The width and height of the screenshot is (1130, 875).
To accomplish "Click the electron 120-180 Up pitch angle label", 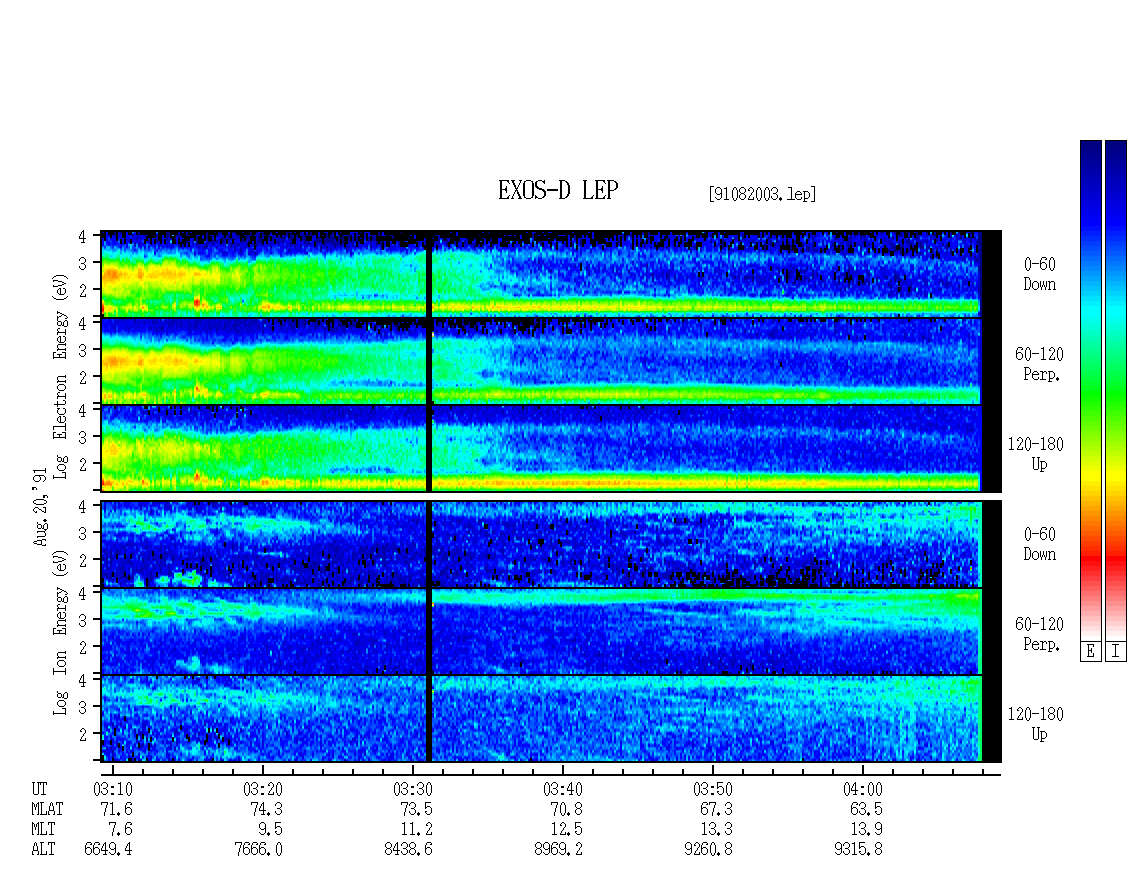I will pos(1036,454).
